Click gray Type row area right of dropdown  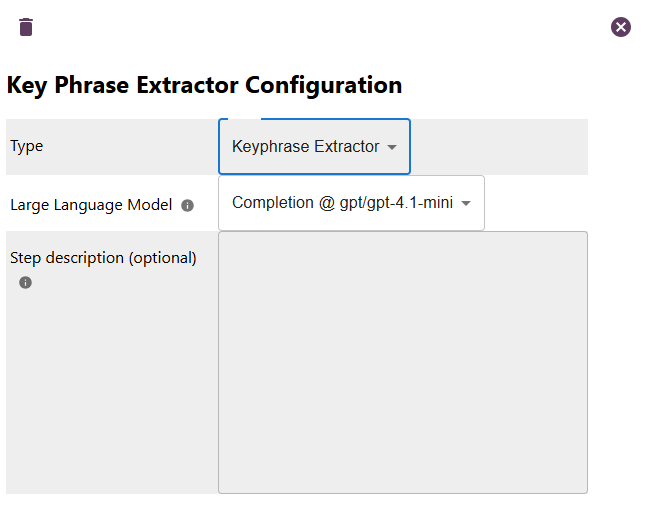[x=498, y=147]
